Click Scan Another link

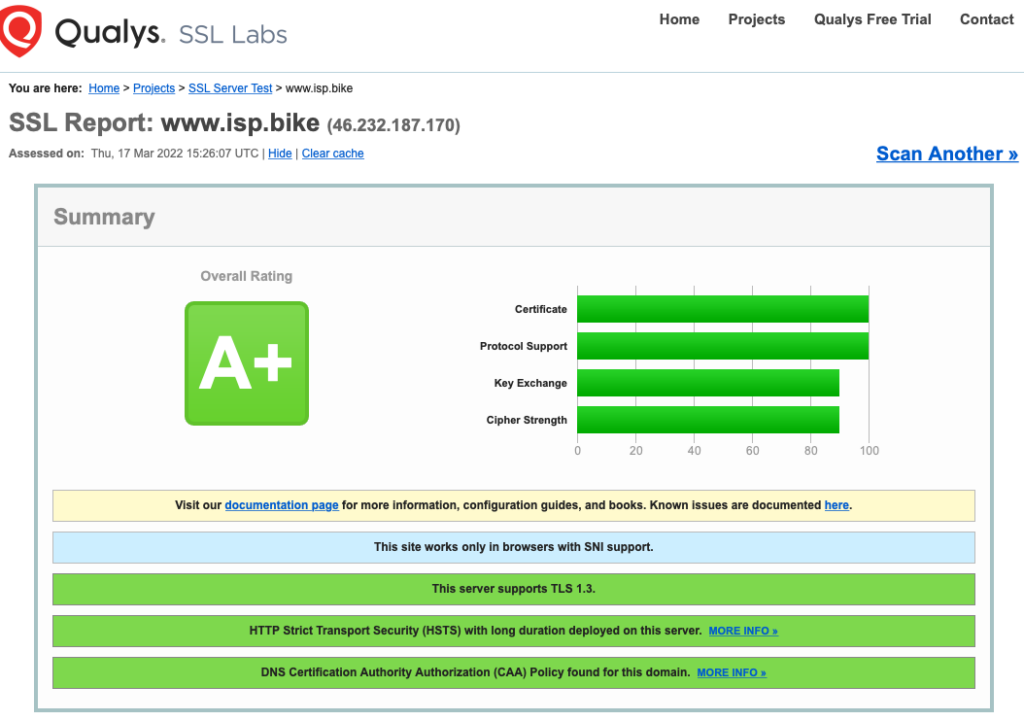(946, 153)
